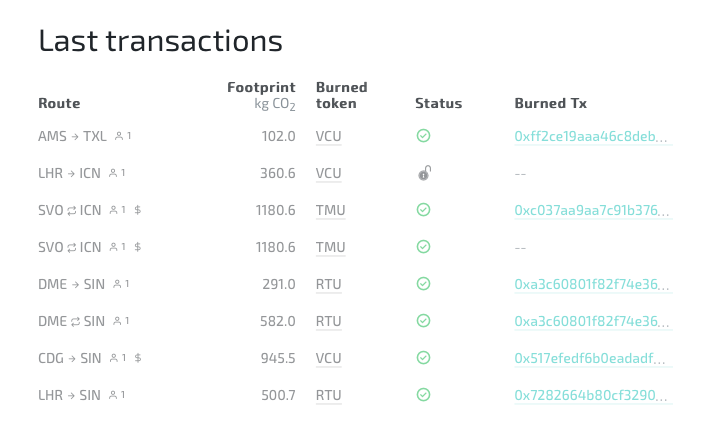Open burned transaction 0x7282664b80cf3290 link
The width and height of the screenshot is (712, 444).
(591, 395)
